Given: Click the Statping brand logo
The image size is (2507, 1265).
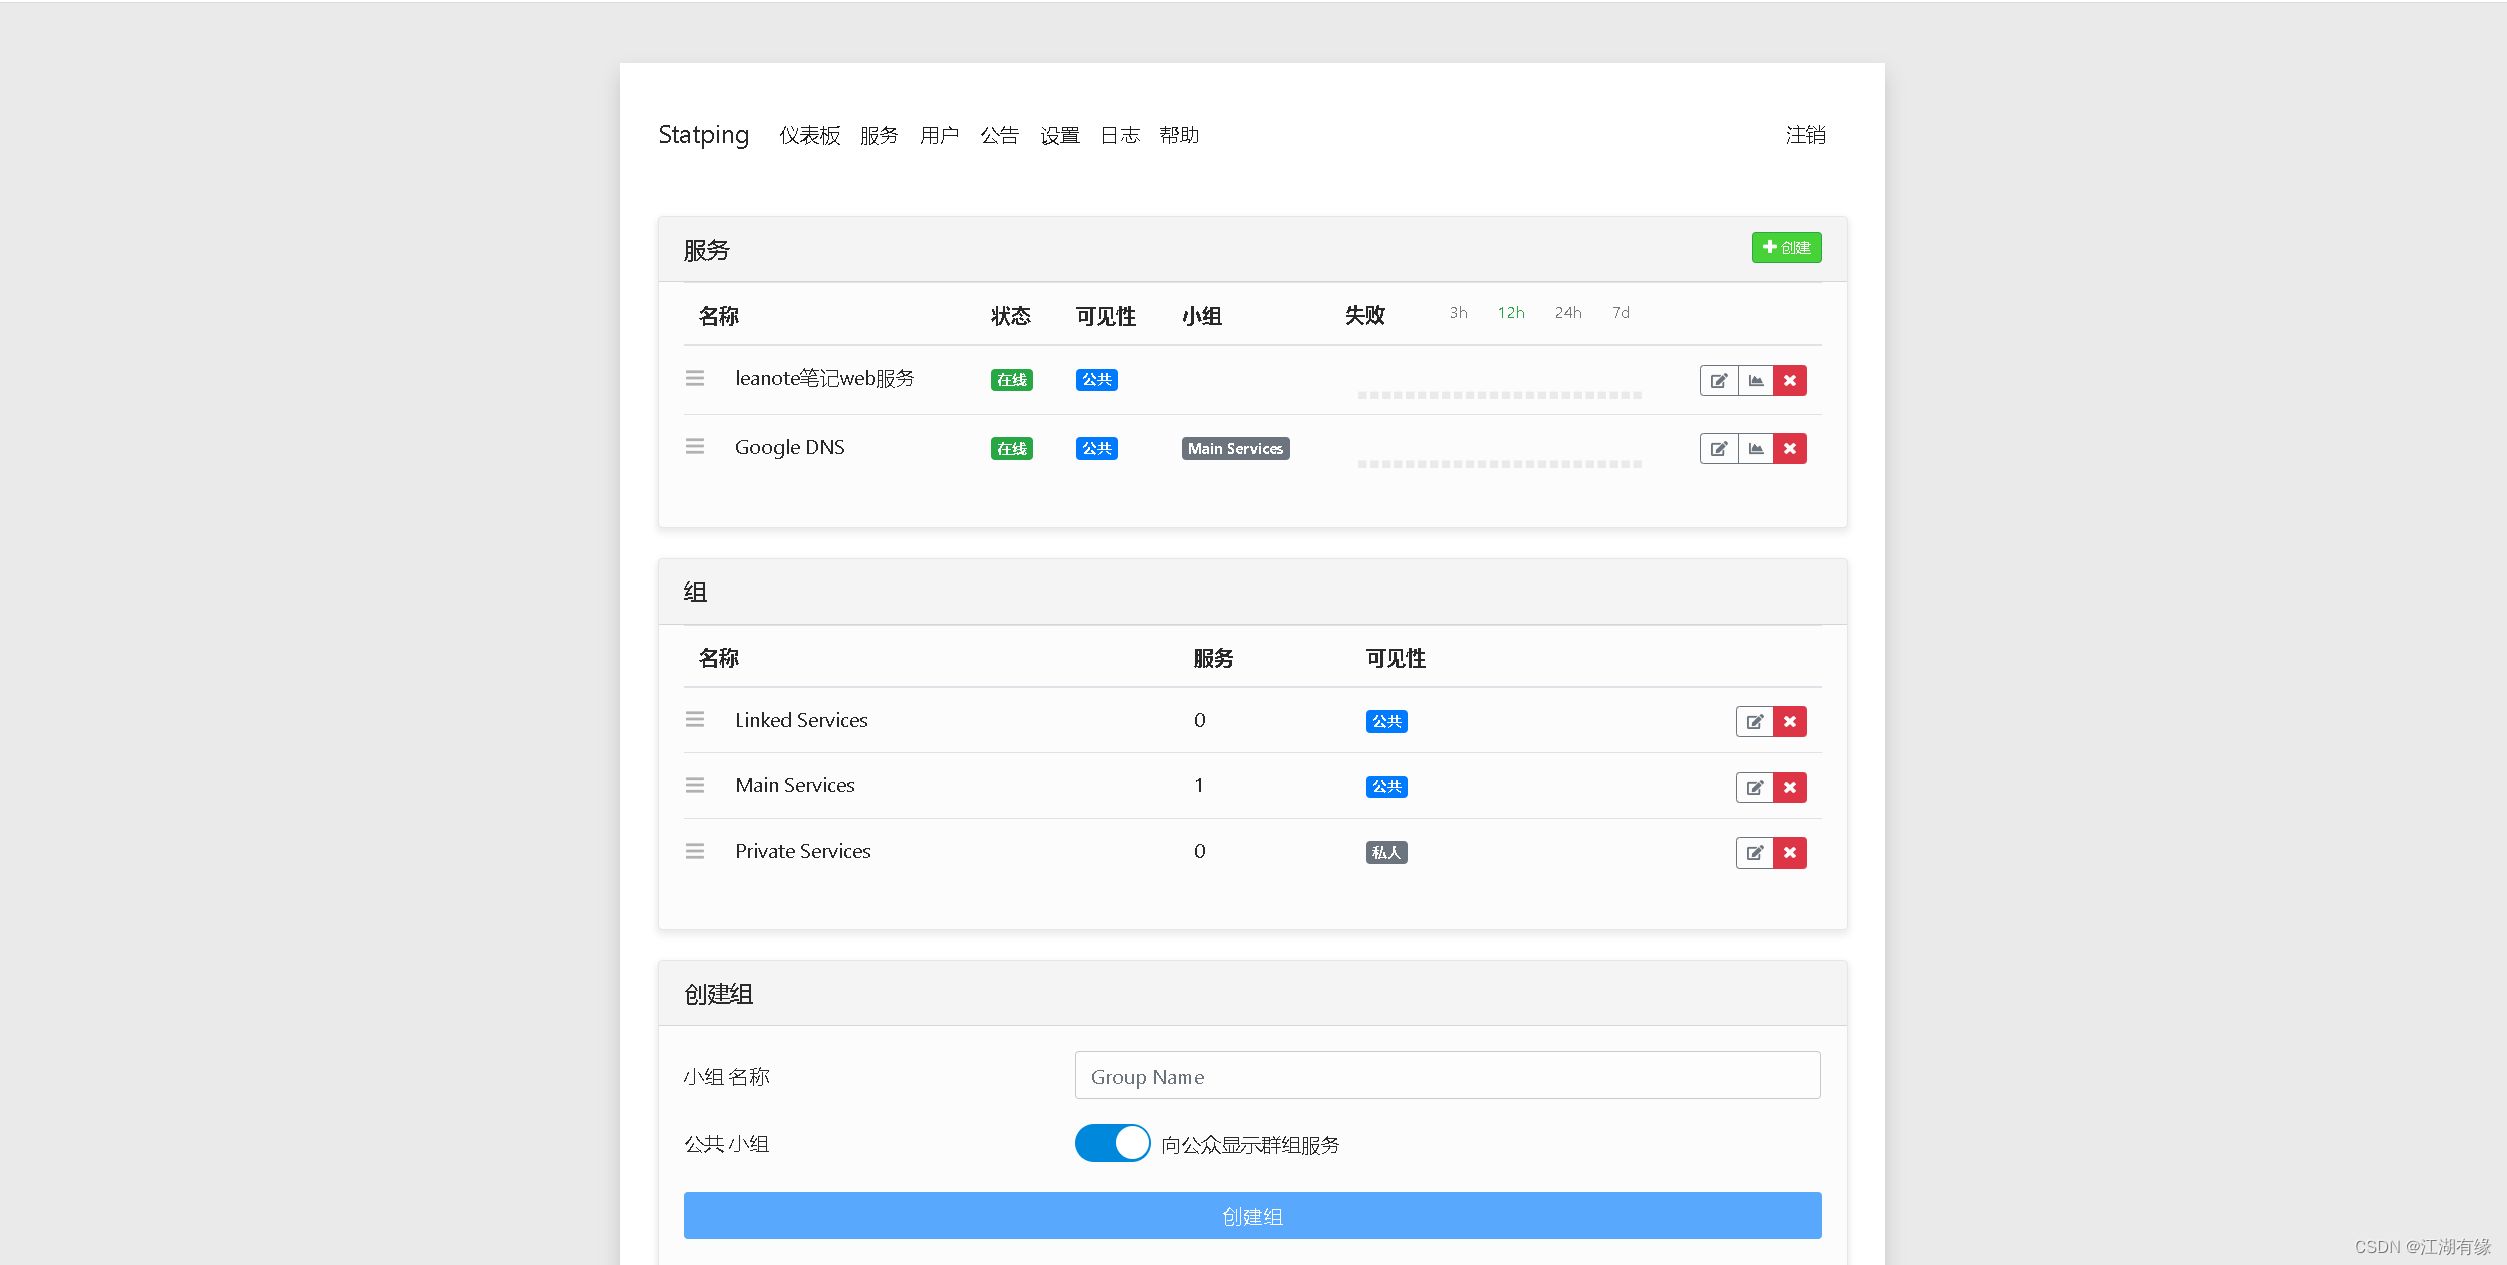Looking at the screenshot, I should tap(704, 135).
